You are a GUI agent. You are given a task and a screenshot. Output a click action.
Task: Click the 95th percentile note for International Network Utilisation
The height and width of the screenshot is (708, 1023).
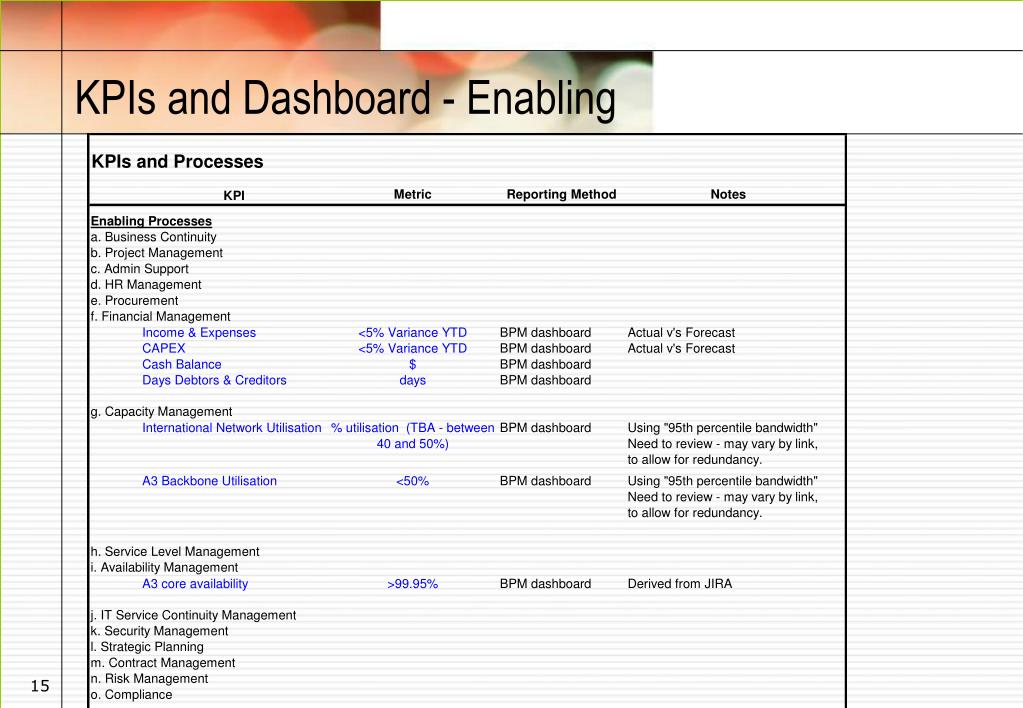723,444
